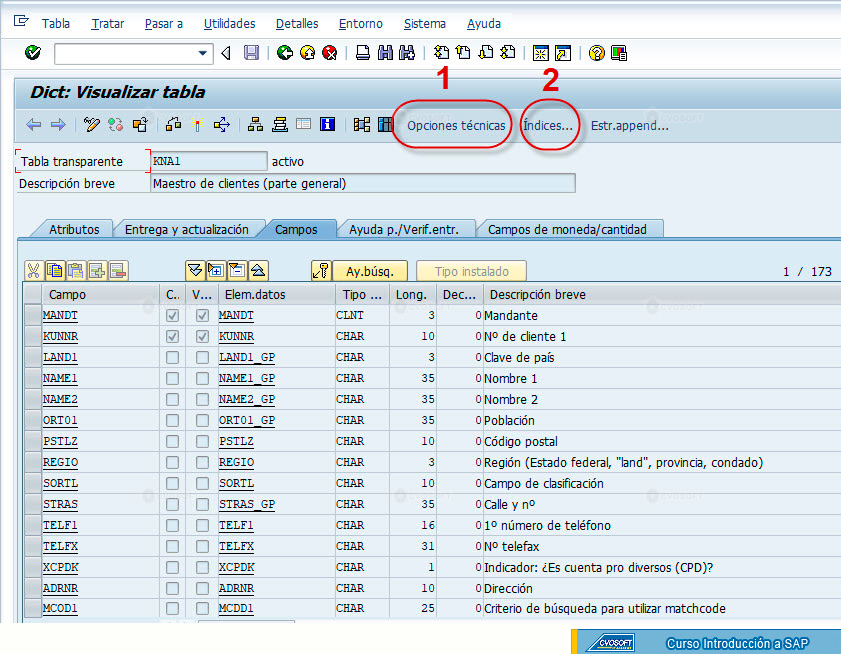Open the command field dropdown arrow
This screenshot has width=841, height=654.
point(202,53)
